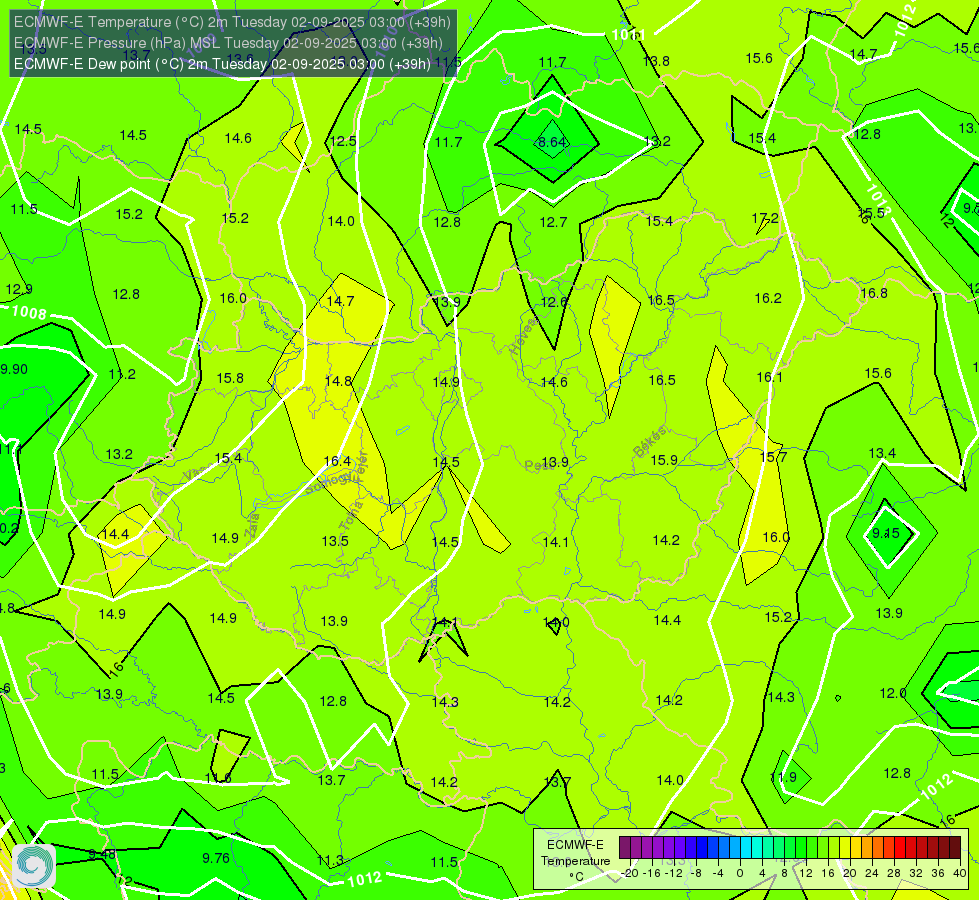Click the 15.9 temperature value
The height and width of the screenshot is (900, 979).
664,460
